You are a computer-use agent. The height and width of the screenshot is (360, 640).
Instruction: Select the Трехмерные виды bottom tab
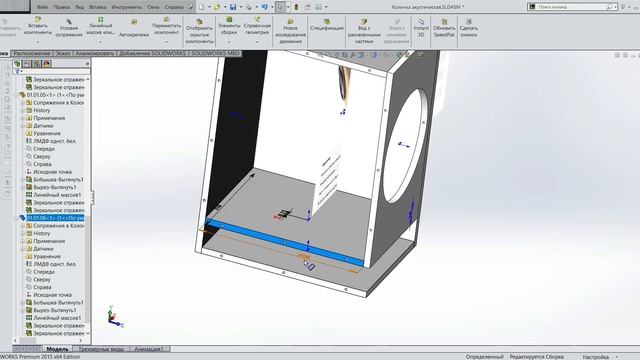coord(101,349)
